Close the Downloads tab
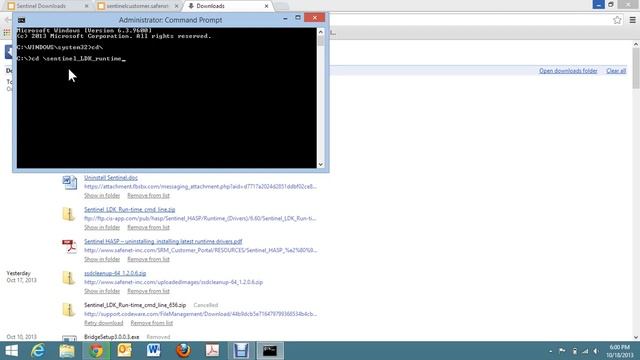This screenshot has height=360, width=640. (x=267, y=6)
